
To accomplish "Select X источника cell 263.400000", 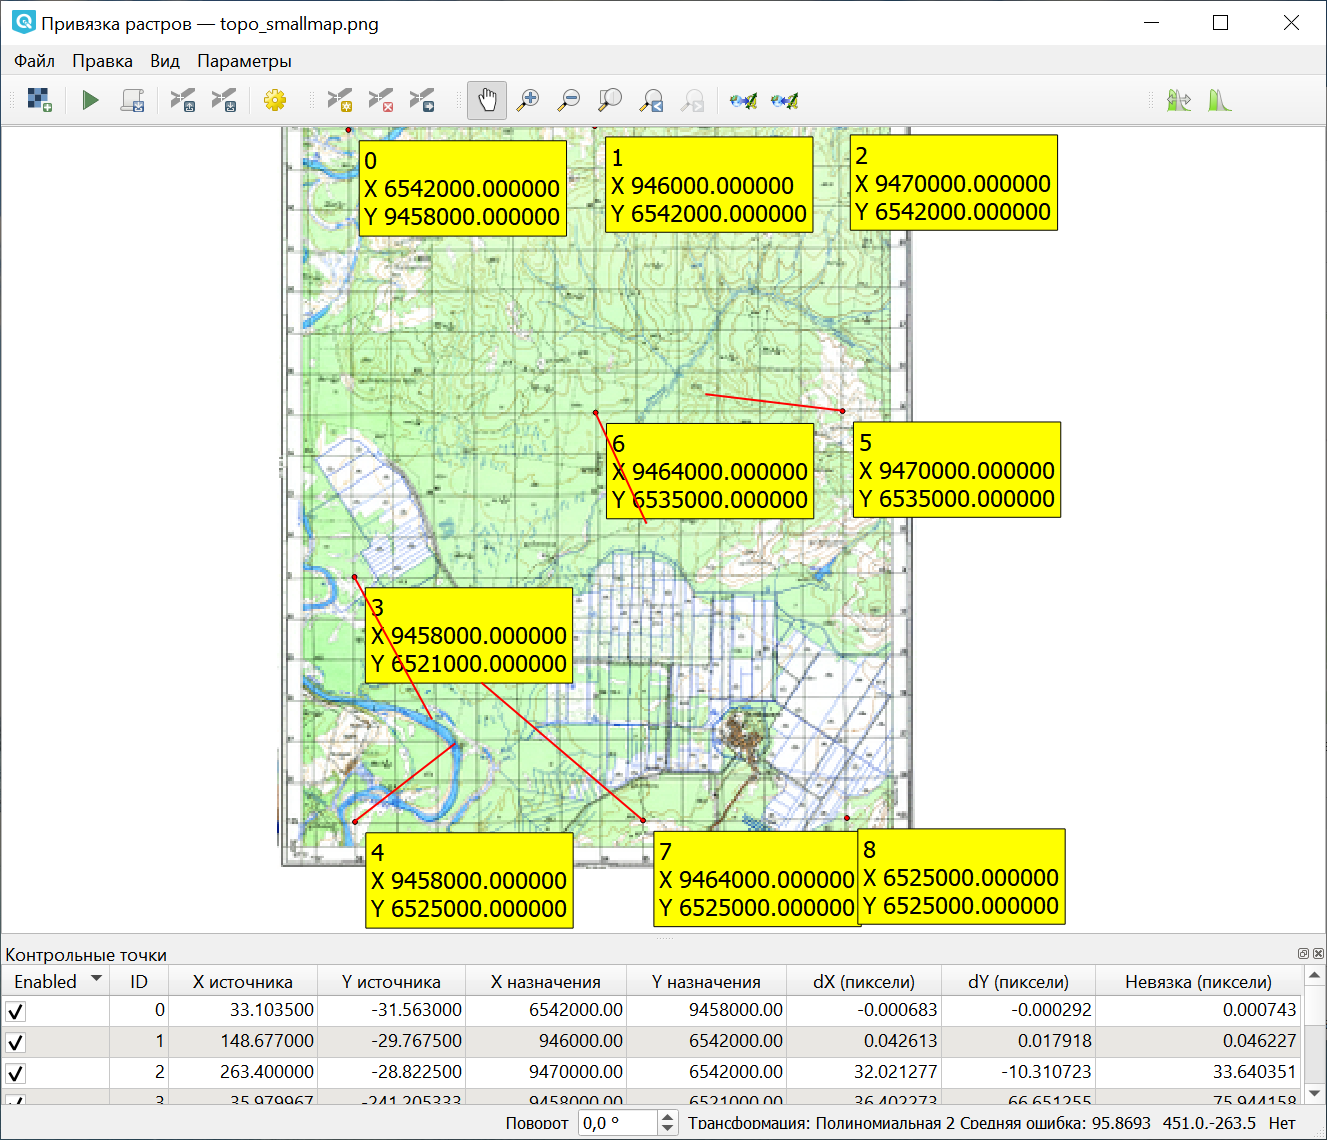I will pos(243,1073).
